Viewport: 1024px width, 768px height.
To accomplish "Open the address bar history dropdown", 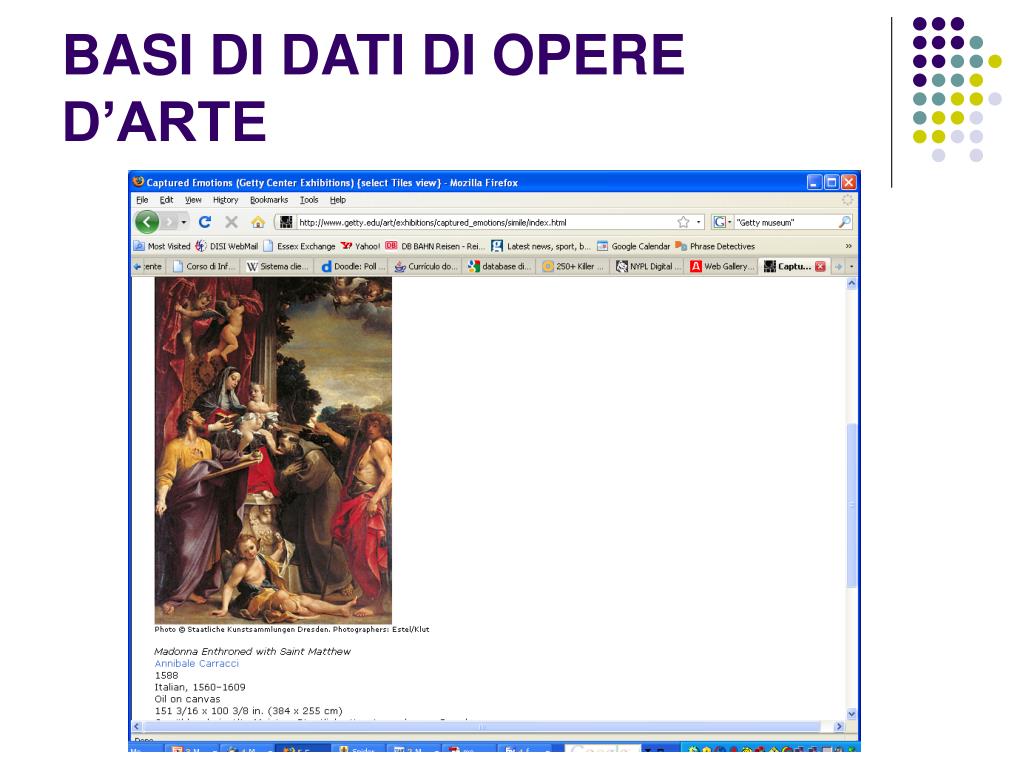I will click(699, 222).
